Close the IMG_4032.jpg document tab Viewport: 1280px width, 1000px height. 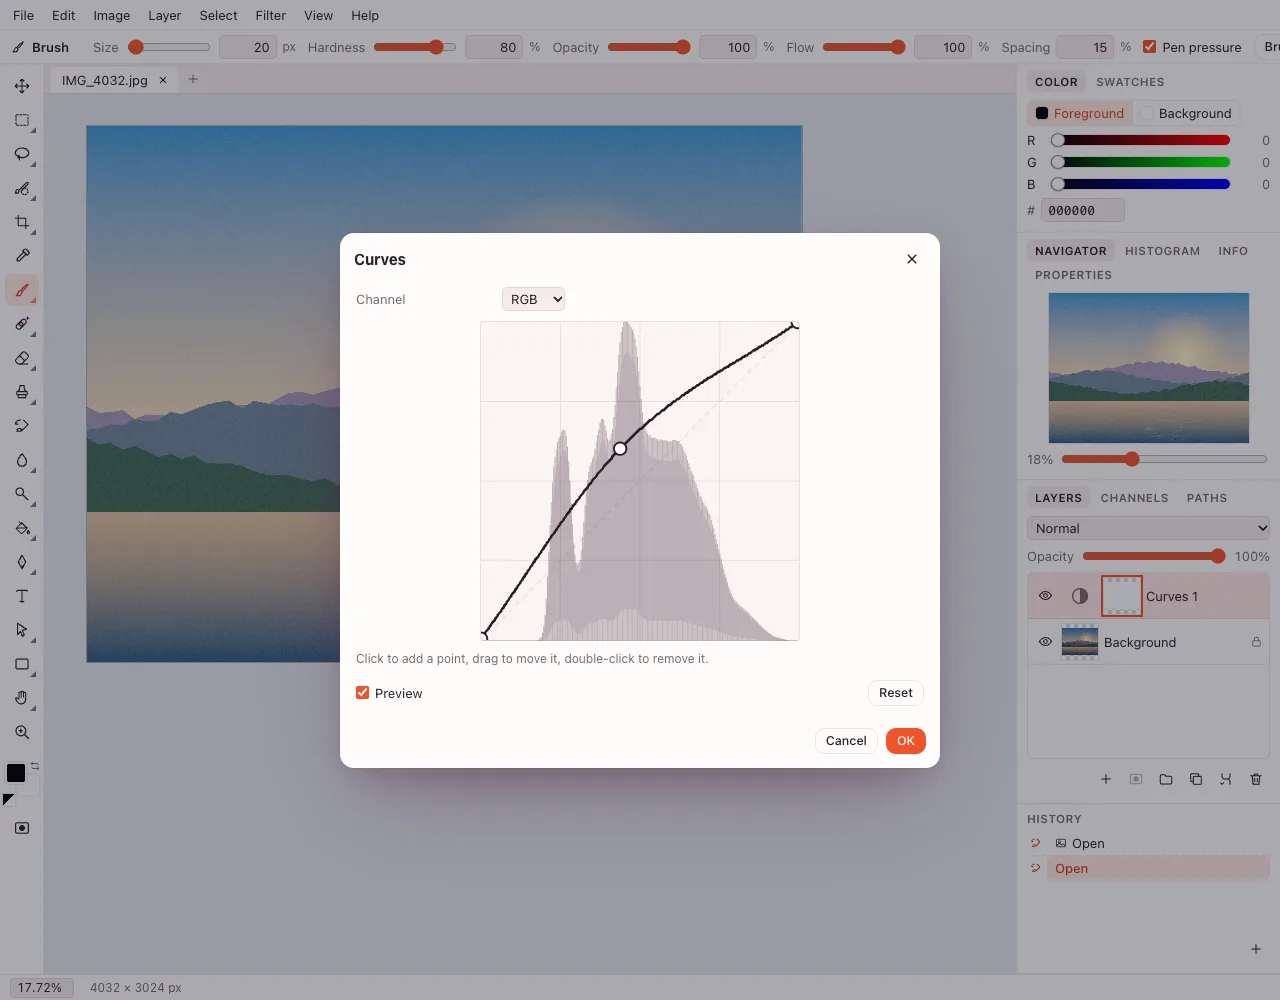click(x=163, y=80)
